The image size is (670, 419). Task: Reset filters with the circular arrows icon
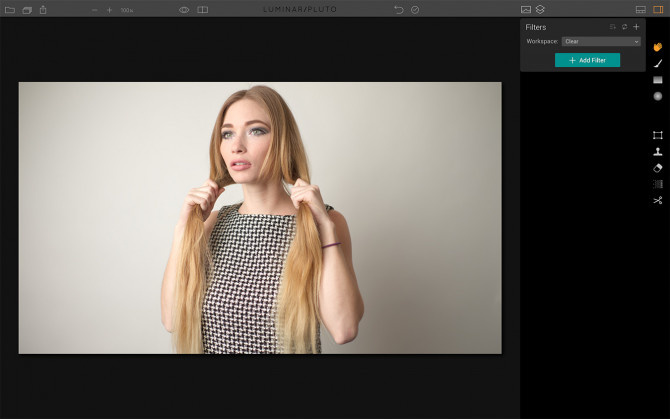click(x=624, y=27)
